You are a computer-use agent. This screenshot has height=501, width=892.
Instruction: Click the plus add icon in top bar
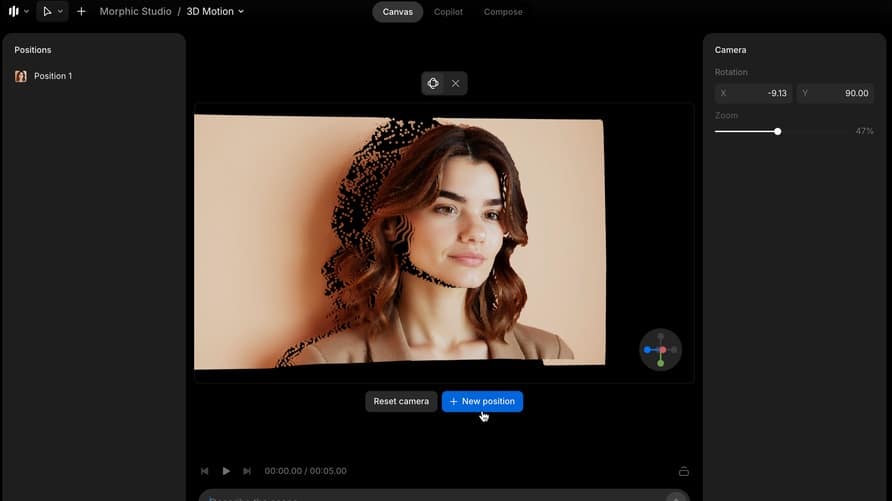pyautogui.click(x=81, y=11)
